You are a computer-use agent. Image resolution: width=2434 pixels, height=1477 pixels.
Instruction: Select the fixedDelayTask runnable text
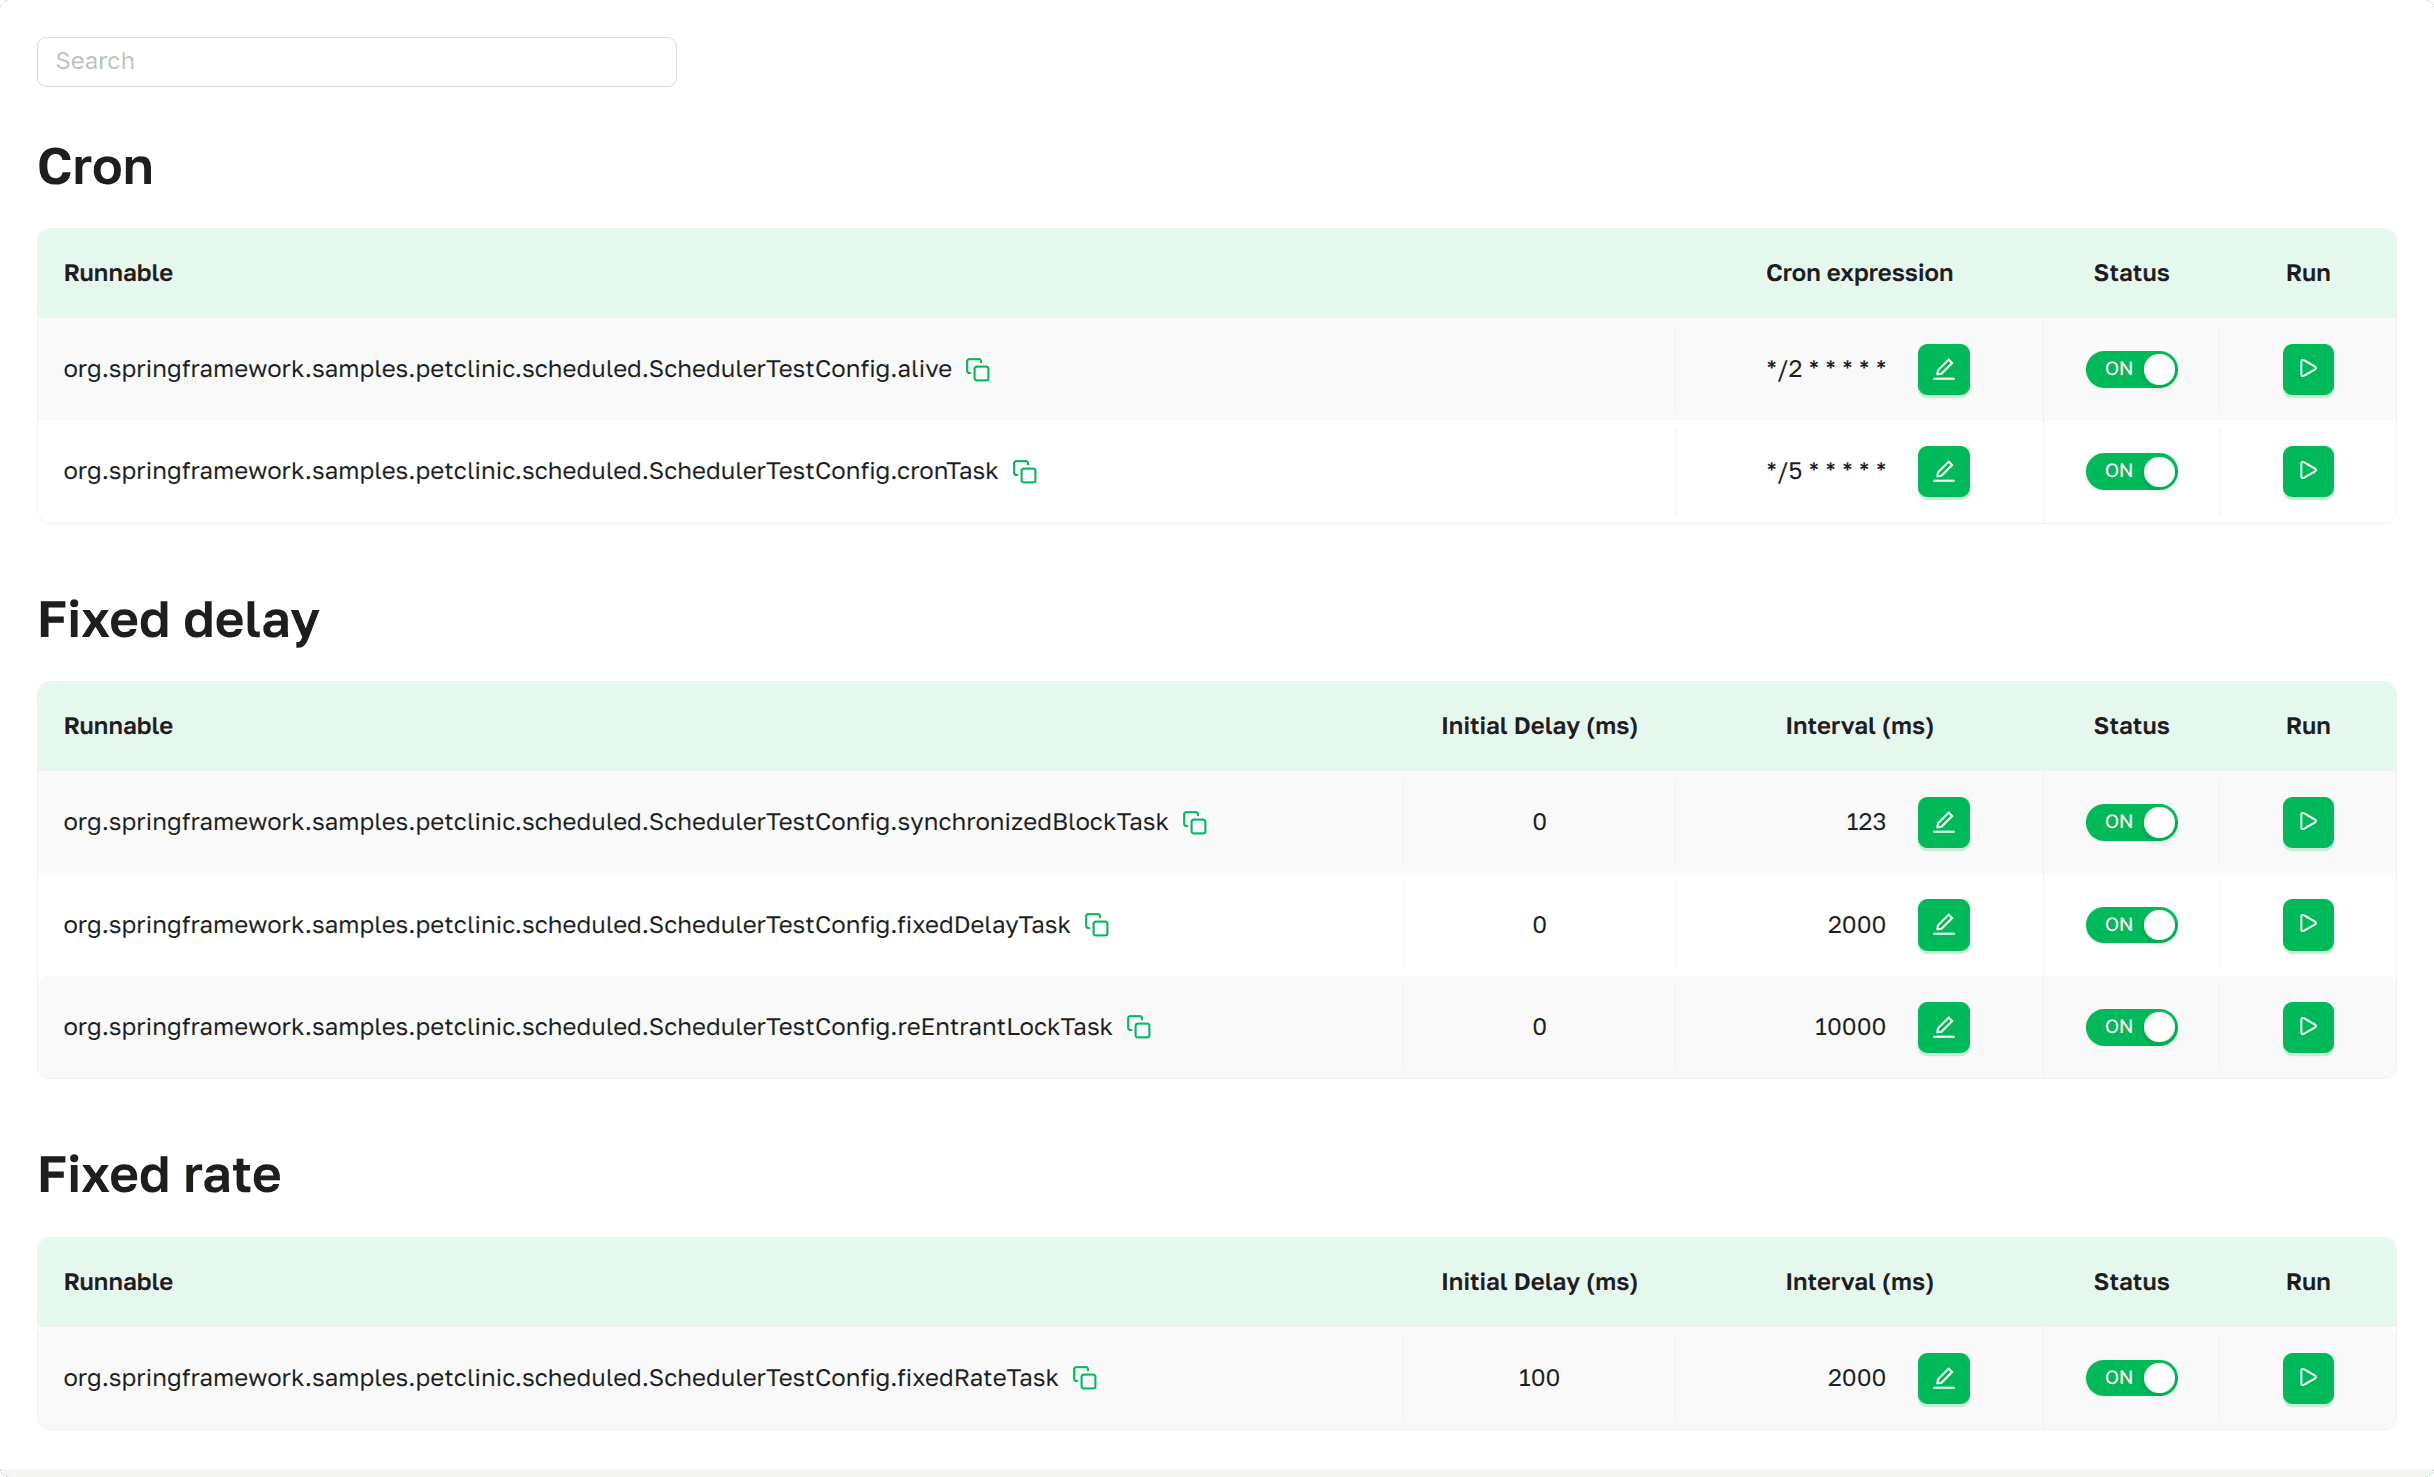(566, 926)
